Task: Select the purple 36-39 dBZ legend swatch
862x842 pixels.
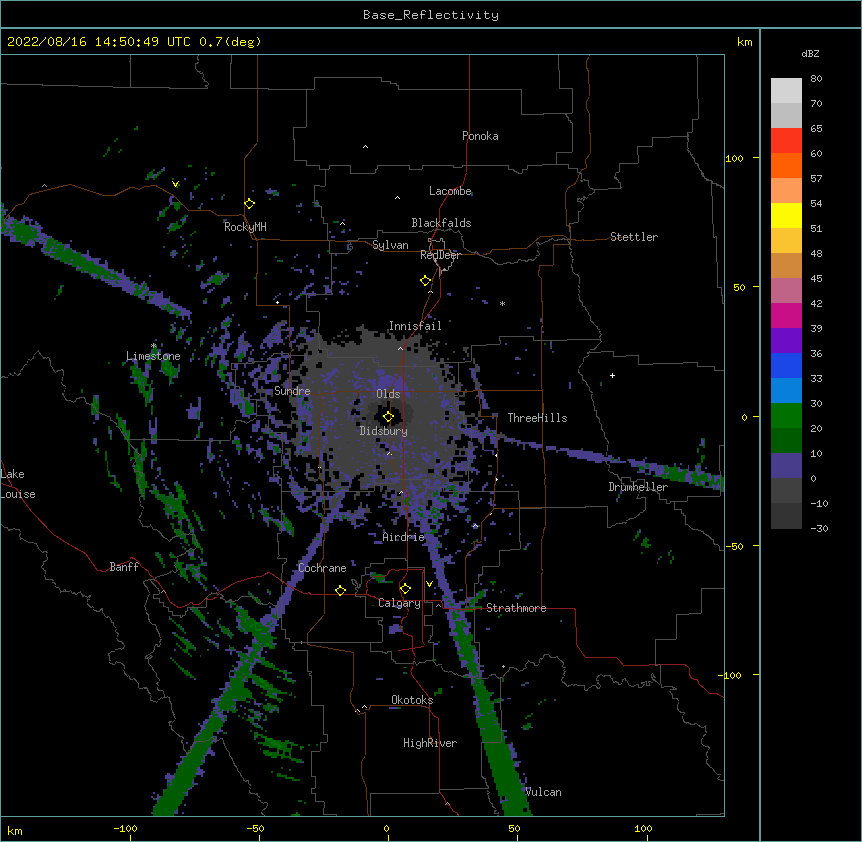Action: (786, 340)
